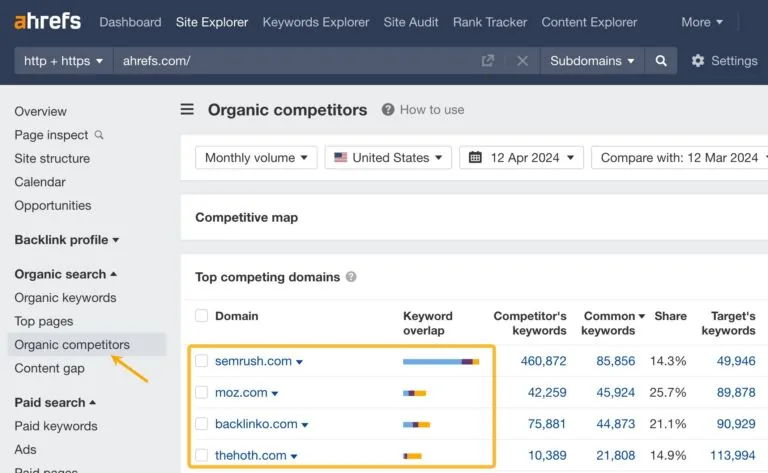Collapse the Paid search section
Screen dimensions: 768x473
tap(55, 402)
